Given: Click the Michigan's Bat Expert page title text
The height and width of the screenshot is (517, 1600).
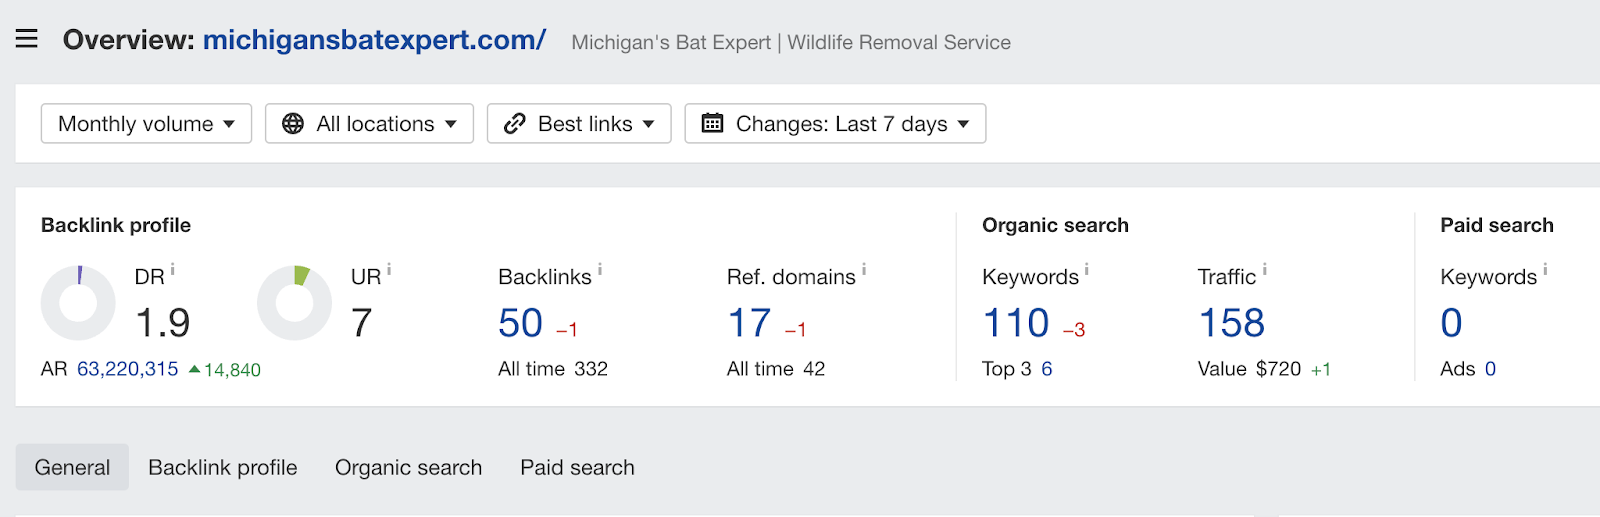Looking at the screenshot, I should pos(791,42).
